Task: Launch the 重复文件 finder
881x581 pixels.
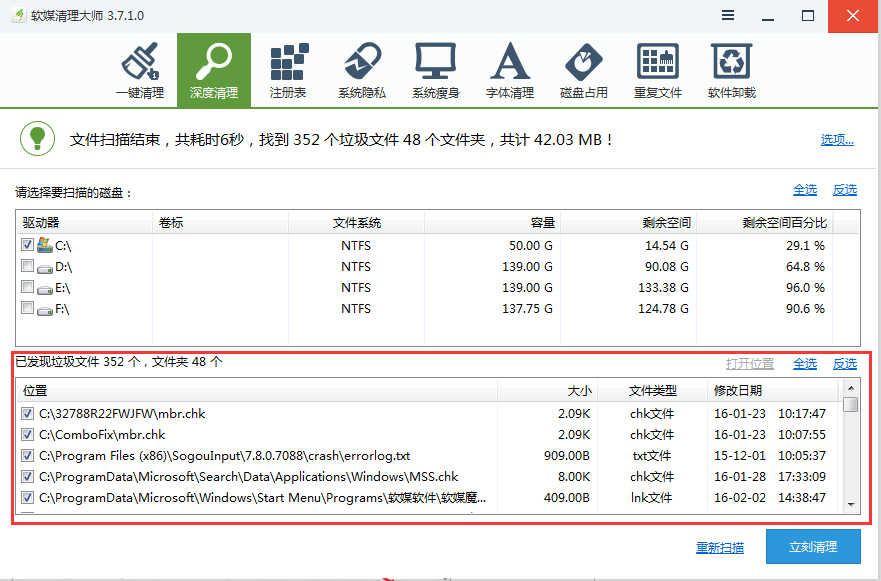Action: (657, 68)
